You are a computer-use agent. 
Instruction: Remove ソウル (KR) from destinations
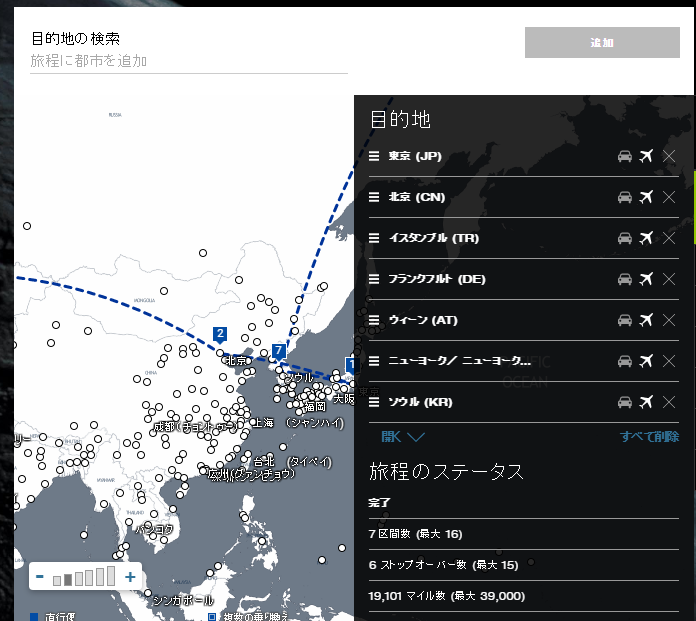[x=669, y=402]
